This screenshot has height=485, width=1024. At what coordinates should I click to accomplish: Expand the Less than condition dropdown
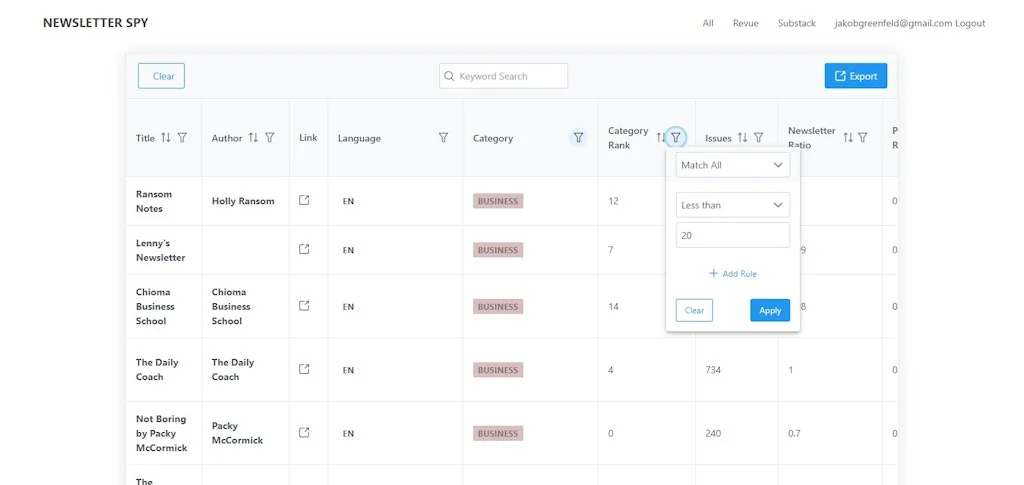pos(732,205)
